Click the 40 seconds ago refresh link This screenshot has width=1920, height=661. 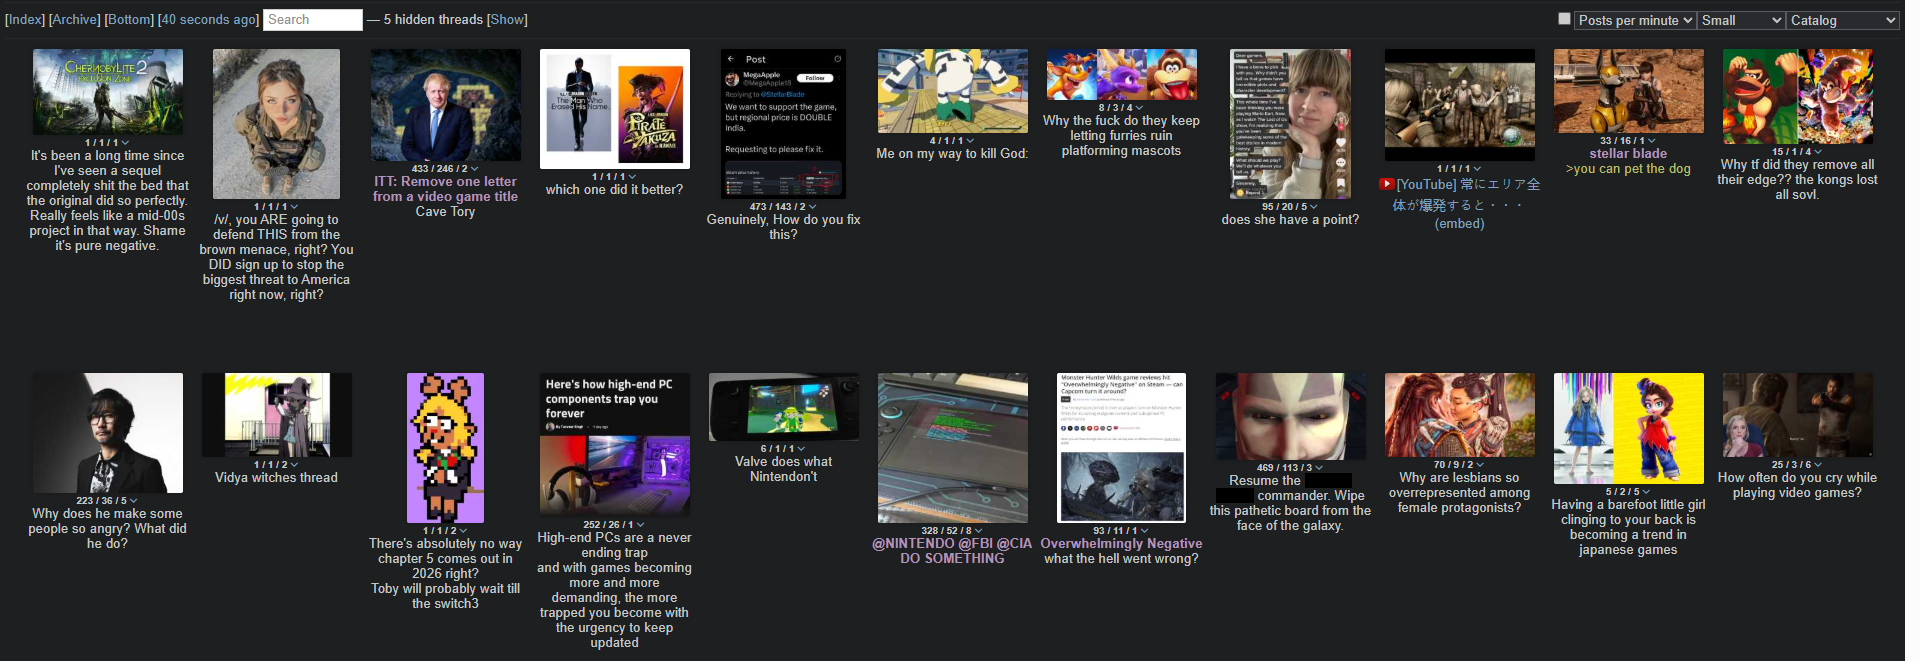pyautogui.click(x=208, y=20)
